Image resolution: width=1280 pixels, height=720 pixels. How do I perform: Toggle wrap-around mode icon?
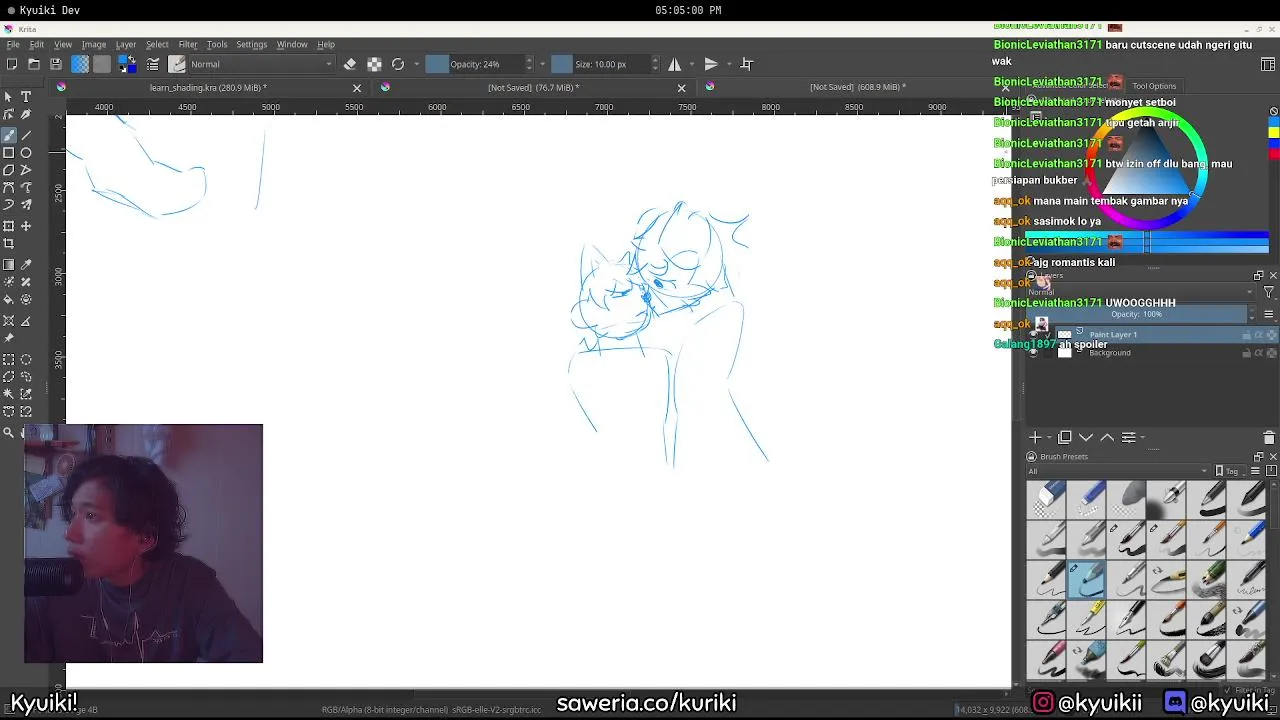pyautogui.click(x=746, y=64)
